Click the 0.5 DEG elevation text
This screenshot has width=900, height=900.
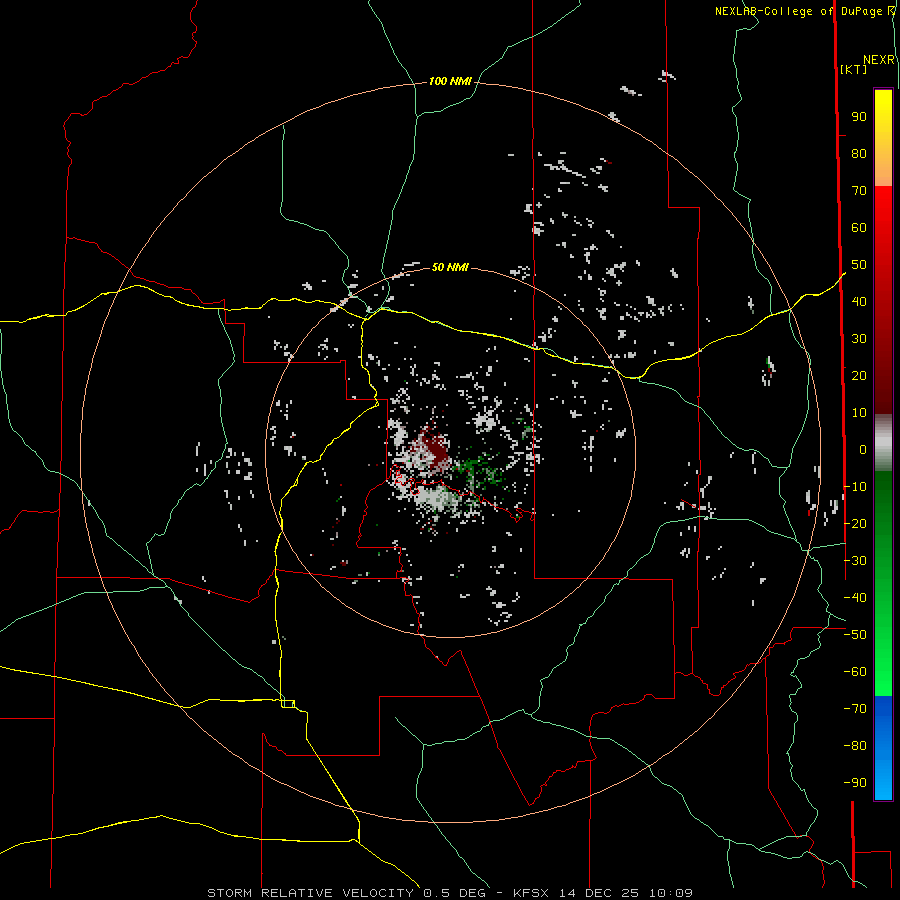pos(454,893)
